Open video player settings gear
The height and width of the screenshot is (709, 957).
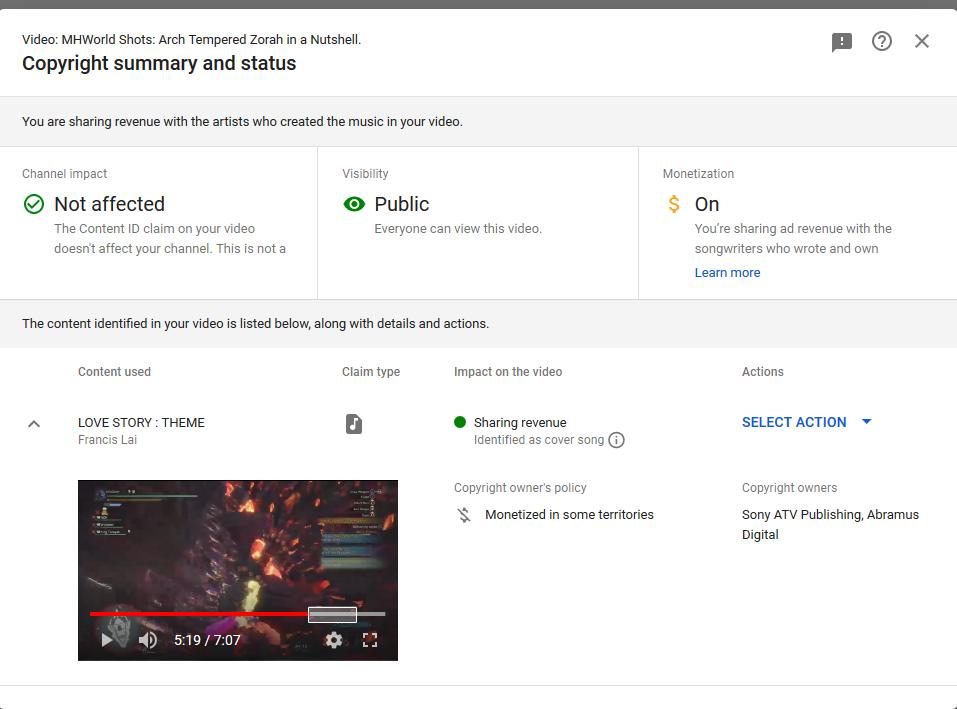333,640
